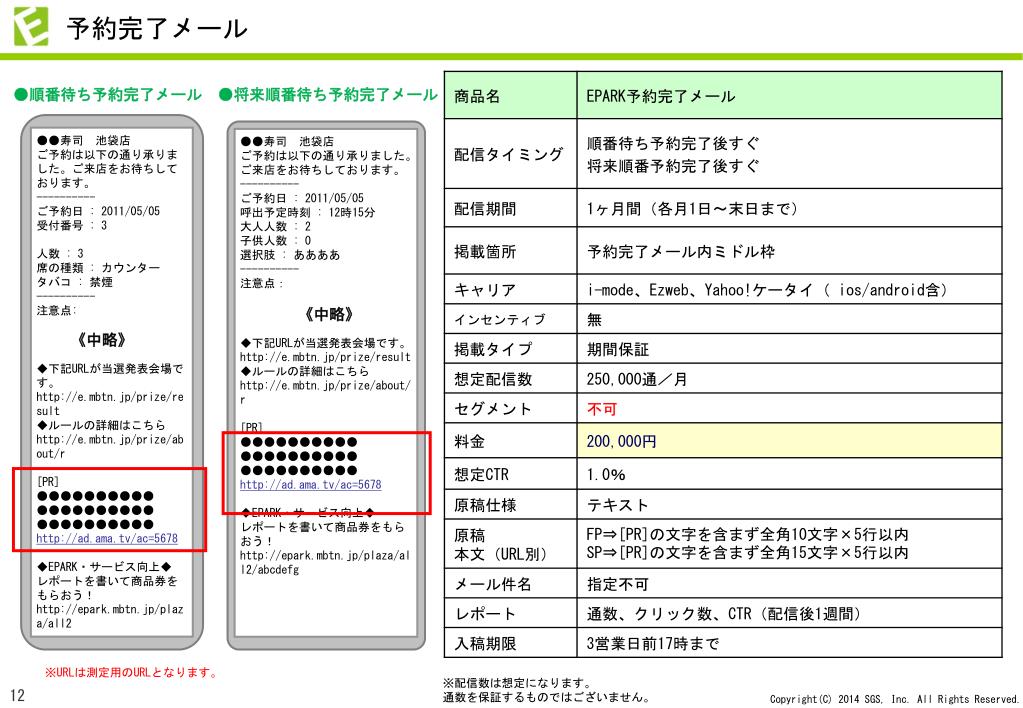The image size is (1023, 708).
Task: Select the セグメント label
Action: tap(493, 408)
